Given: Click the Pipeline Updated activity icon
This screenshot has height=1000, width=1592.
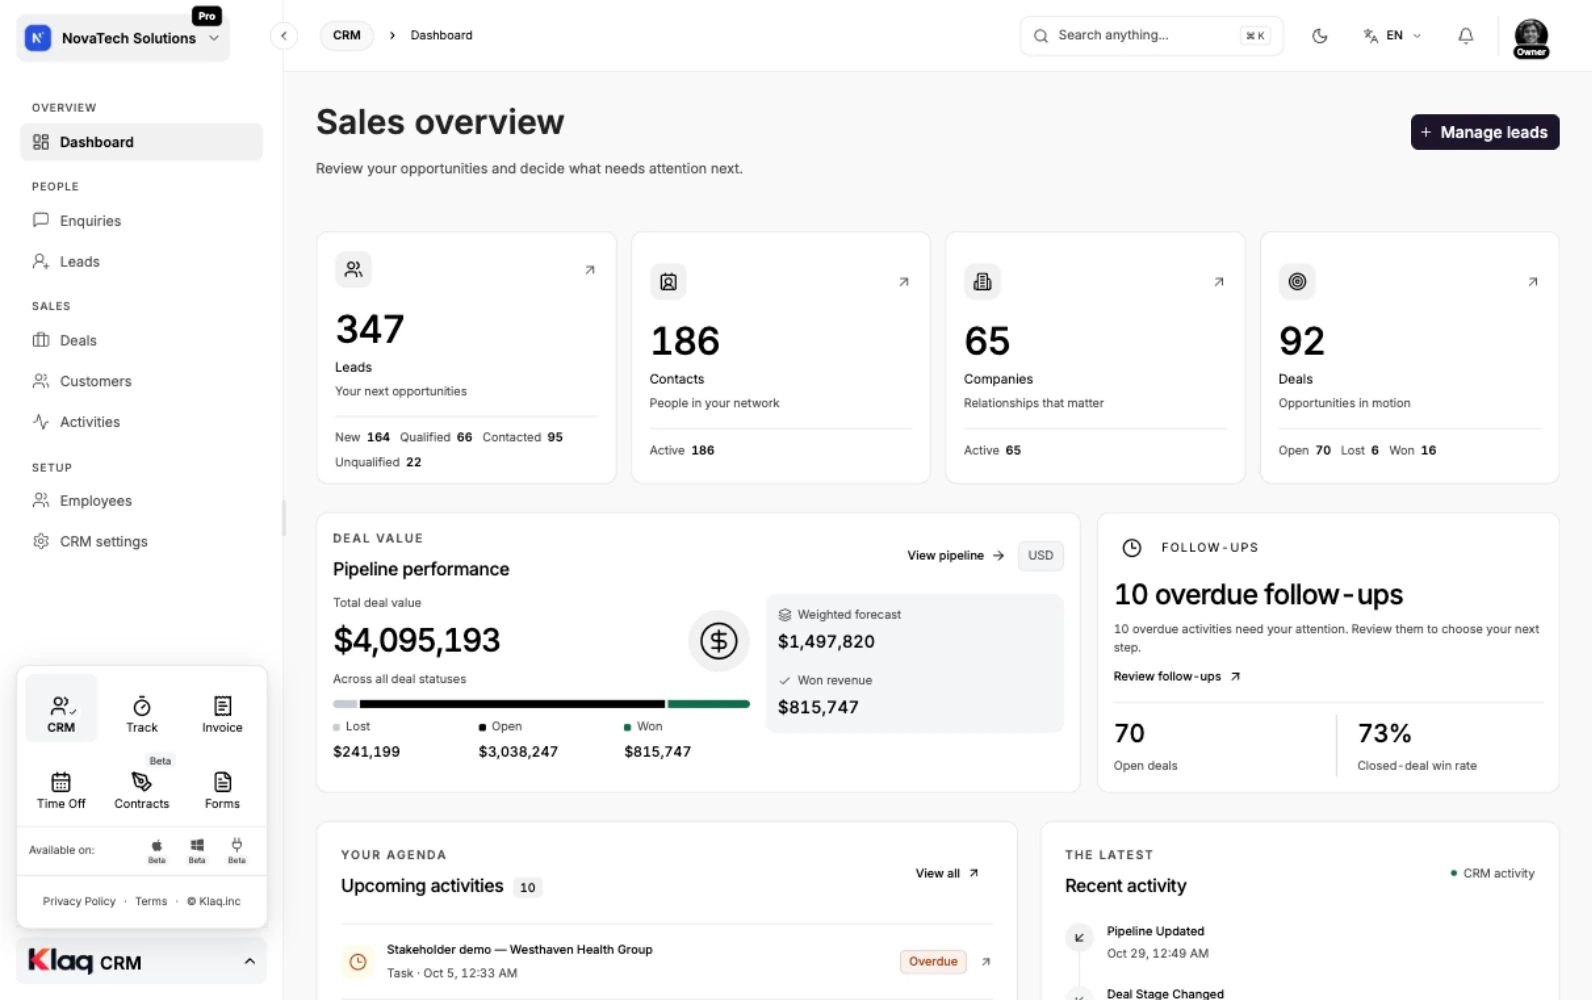Looking at the screenshot, I should pos(1079,938).
